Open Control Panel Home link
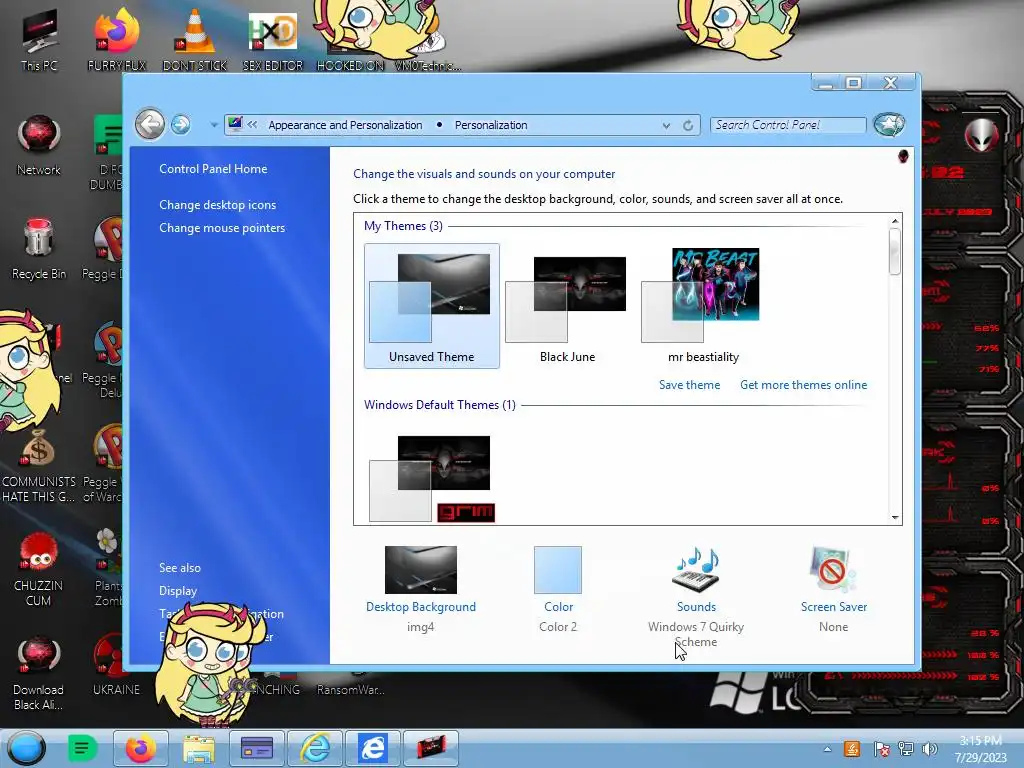 pos(213,168)
